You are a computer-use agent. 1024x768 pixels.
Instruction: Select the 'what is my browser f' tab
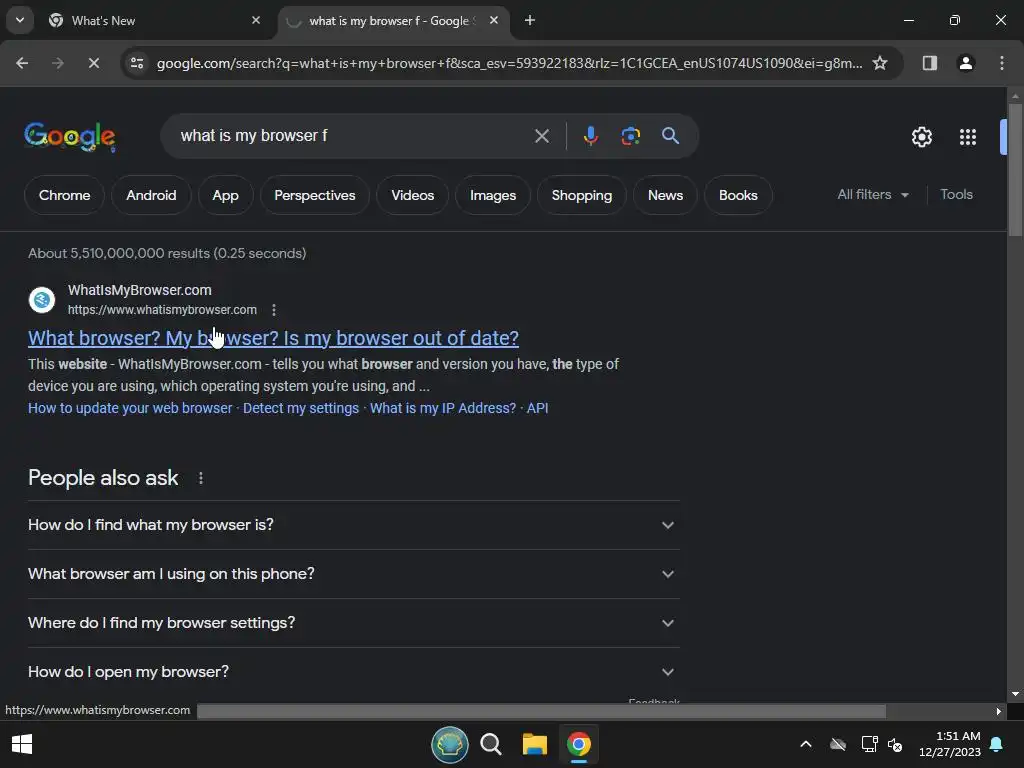(395, 21)
